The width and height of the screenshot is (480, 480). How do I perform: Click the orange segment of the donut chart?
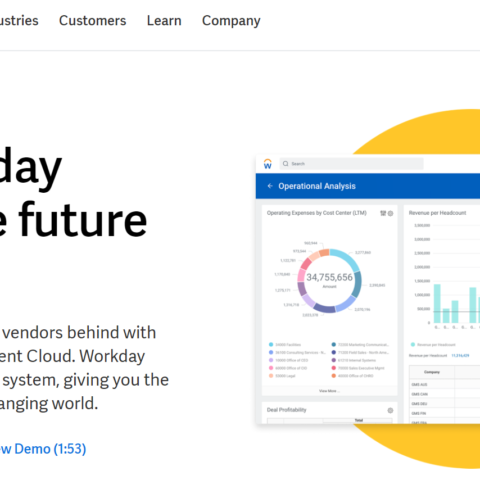pos(324,253)
